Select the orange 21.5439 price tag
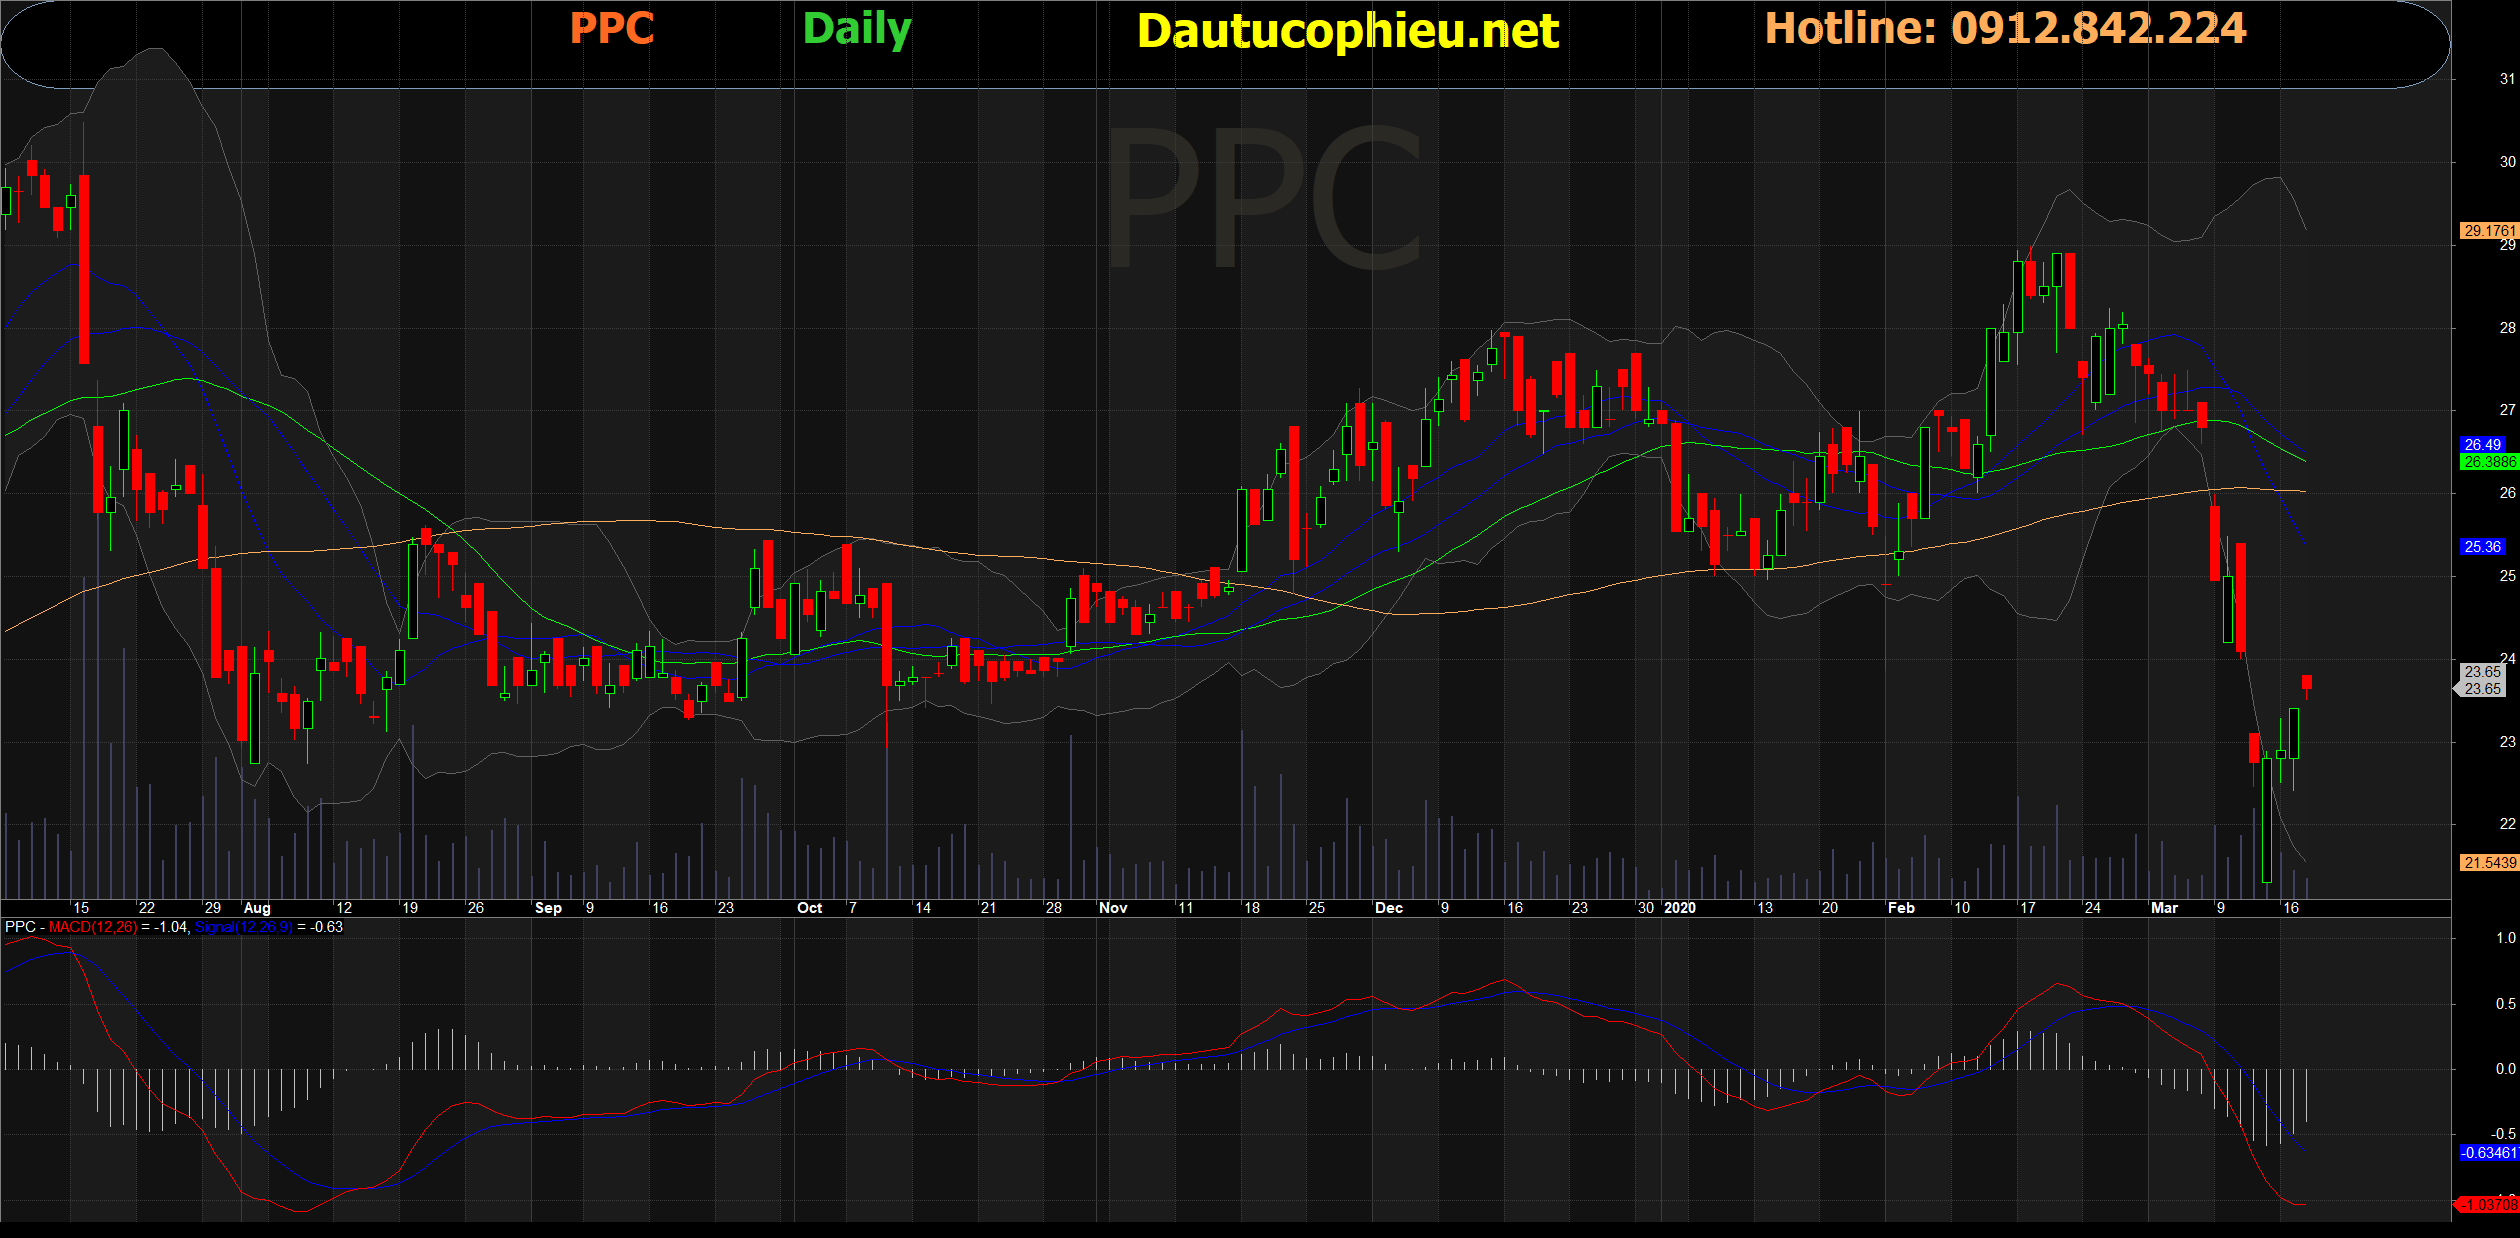 pyautogui.click(x=2488, y=862)
